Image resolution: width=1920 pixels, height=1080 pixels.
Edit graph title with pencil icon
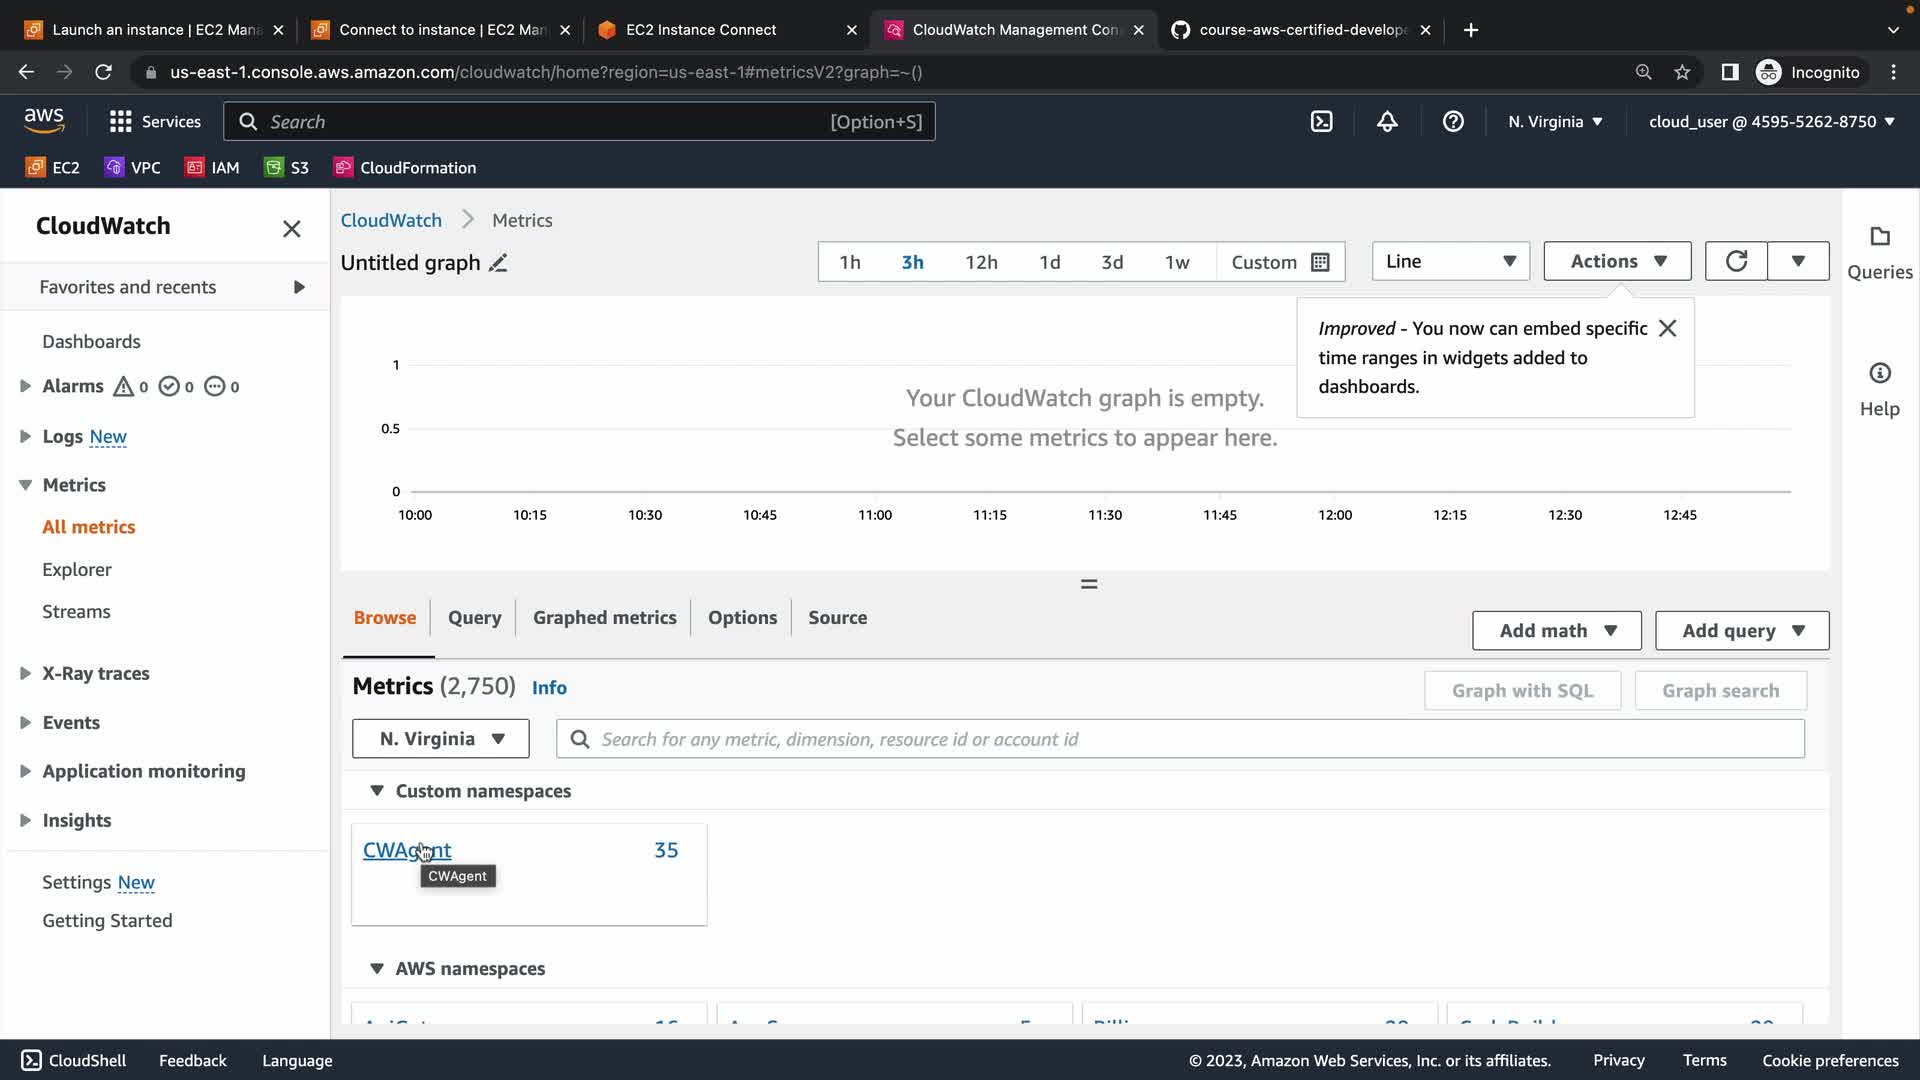tap(498, 263)
